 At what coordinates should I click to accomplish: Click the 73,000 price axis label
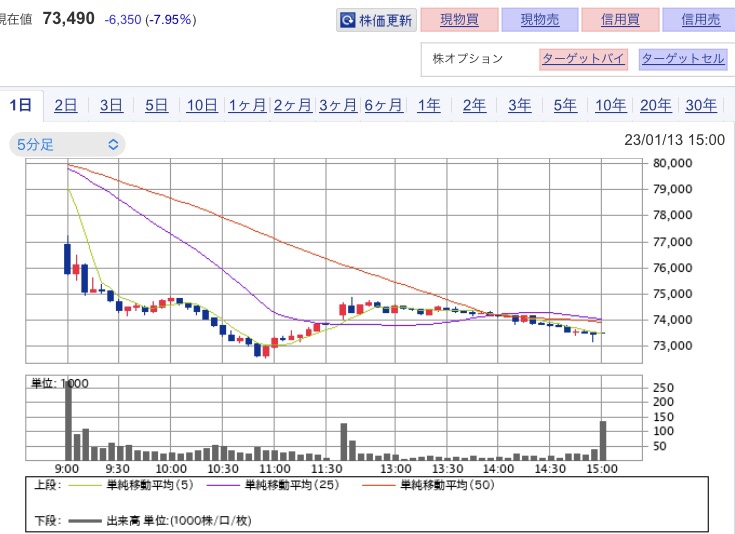pyautogui.click(x=673, y=346)
